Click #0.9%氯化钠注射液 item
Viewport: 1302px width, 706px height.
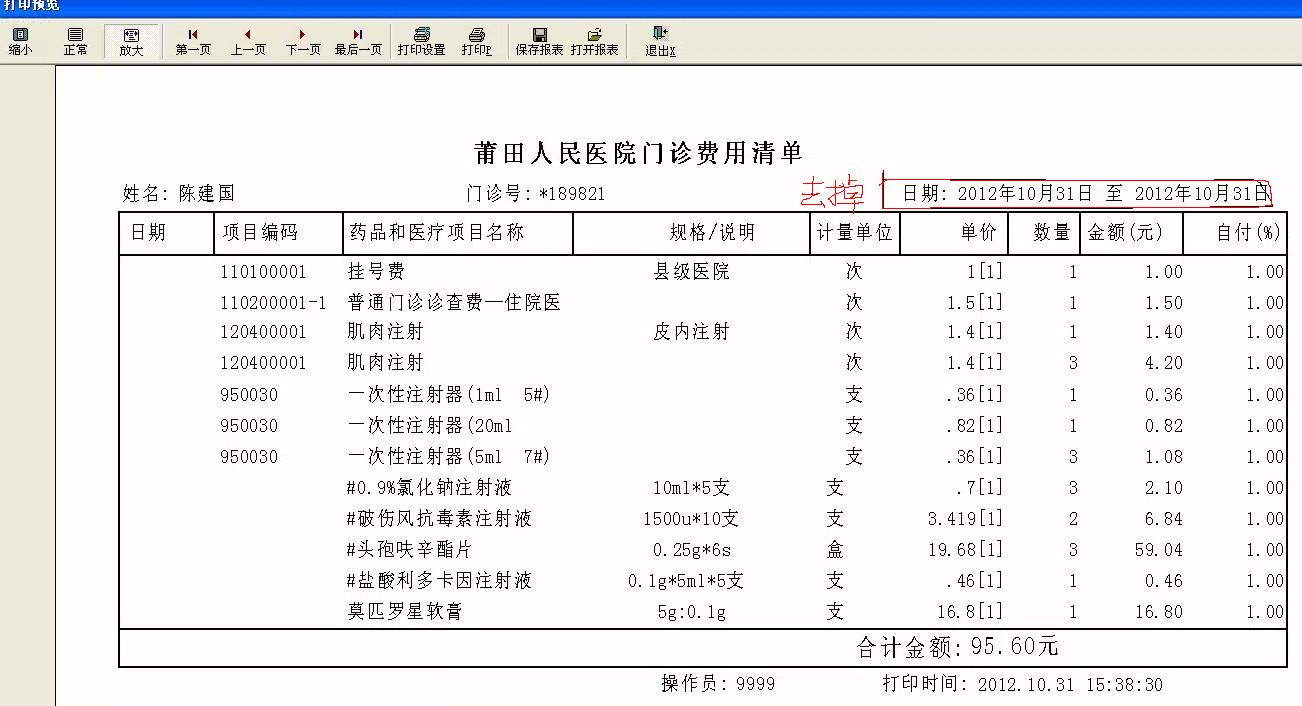[430, 488]
